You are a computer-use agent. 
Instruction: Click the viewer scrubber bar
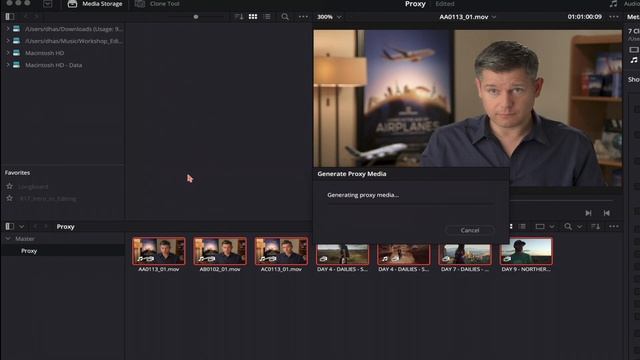click(x=562, y=201)
